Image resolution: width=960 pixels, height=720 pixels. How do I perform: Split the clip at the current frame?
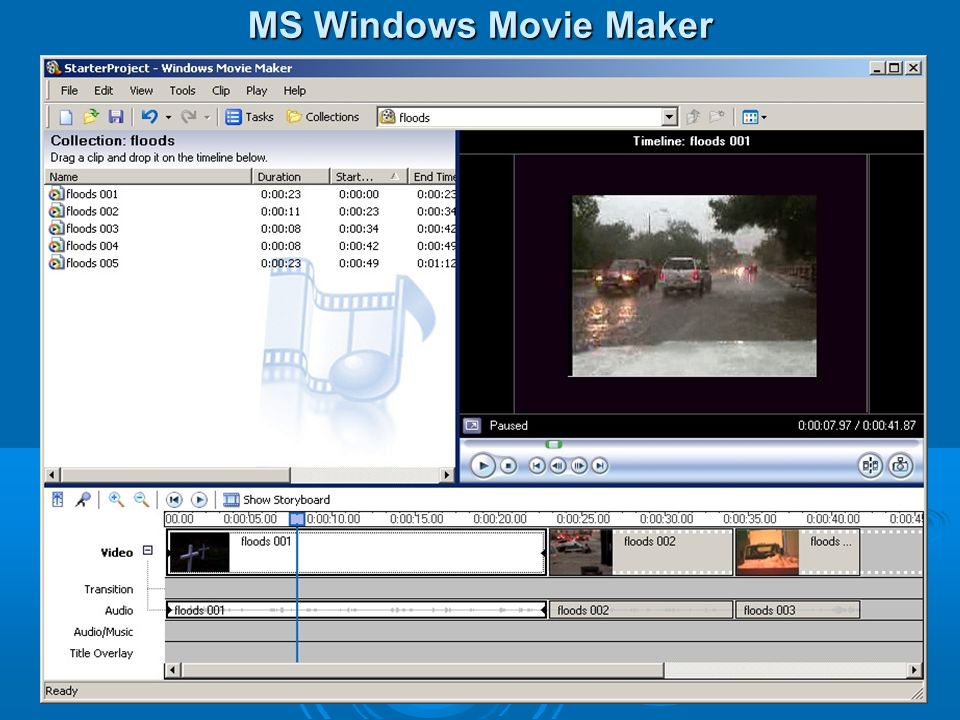coord(870,466)
